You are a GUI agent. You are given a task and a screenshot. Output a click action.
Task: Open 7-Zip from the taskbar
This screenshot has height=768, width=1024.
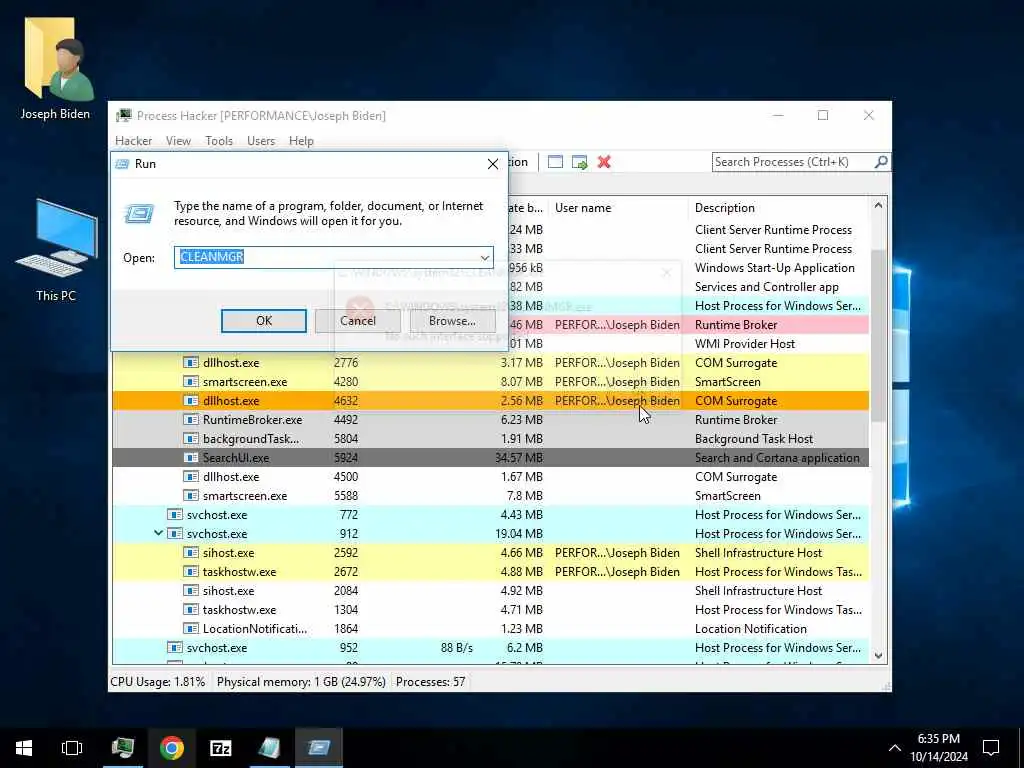[221, 748]
